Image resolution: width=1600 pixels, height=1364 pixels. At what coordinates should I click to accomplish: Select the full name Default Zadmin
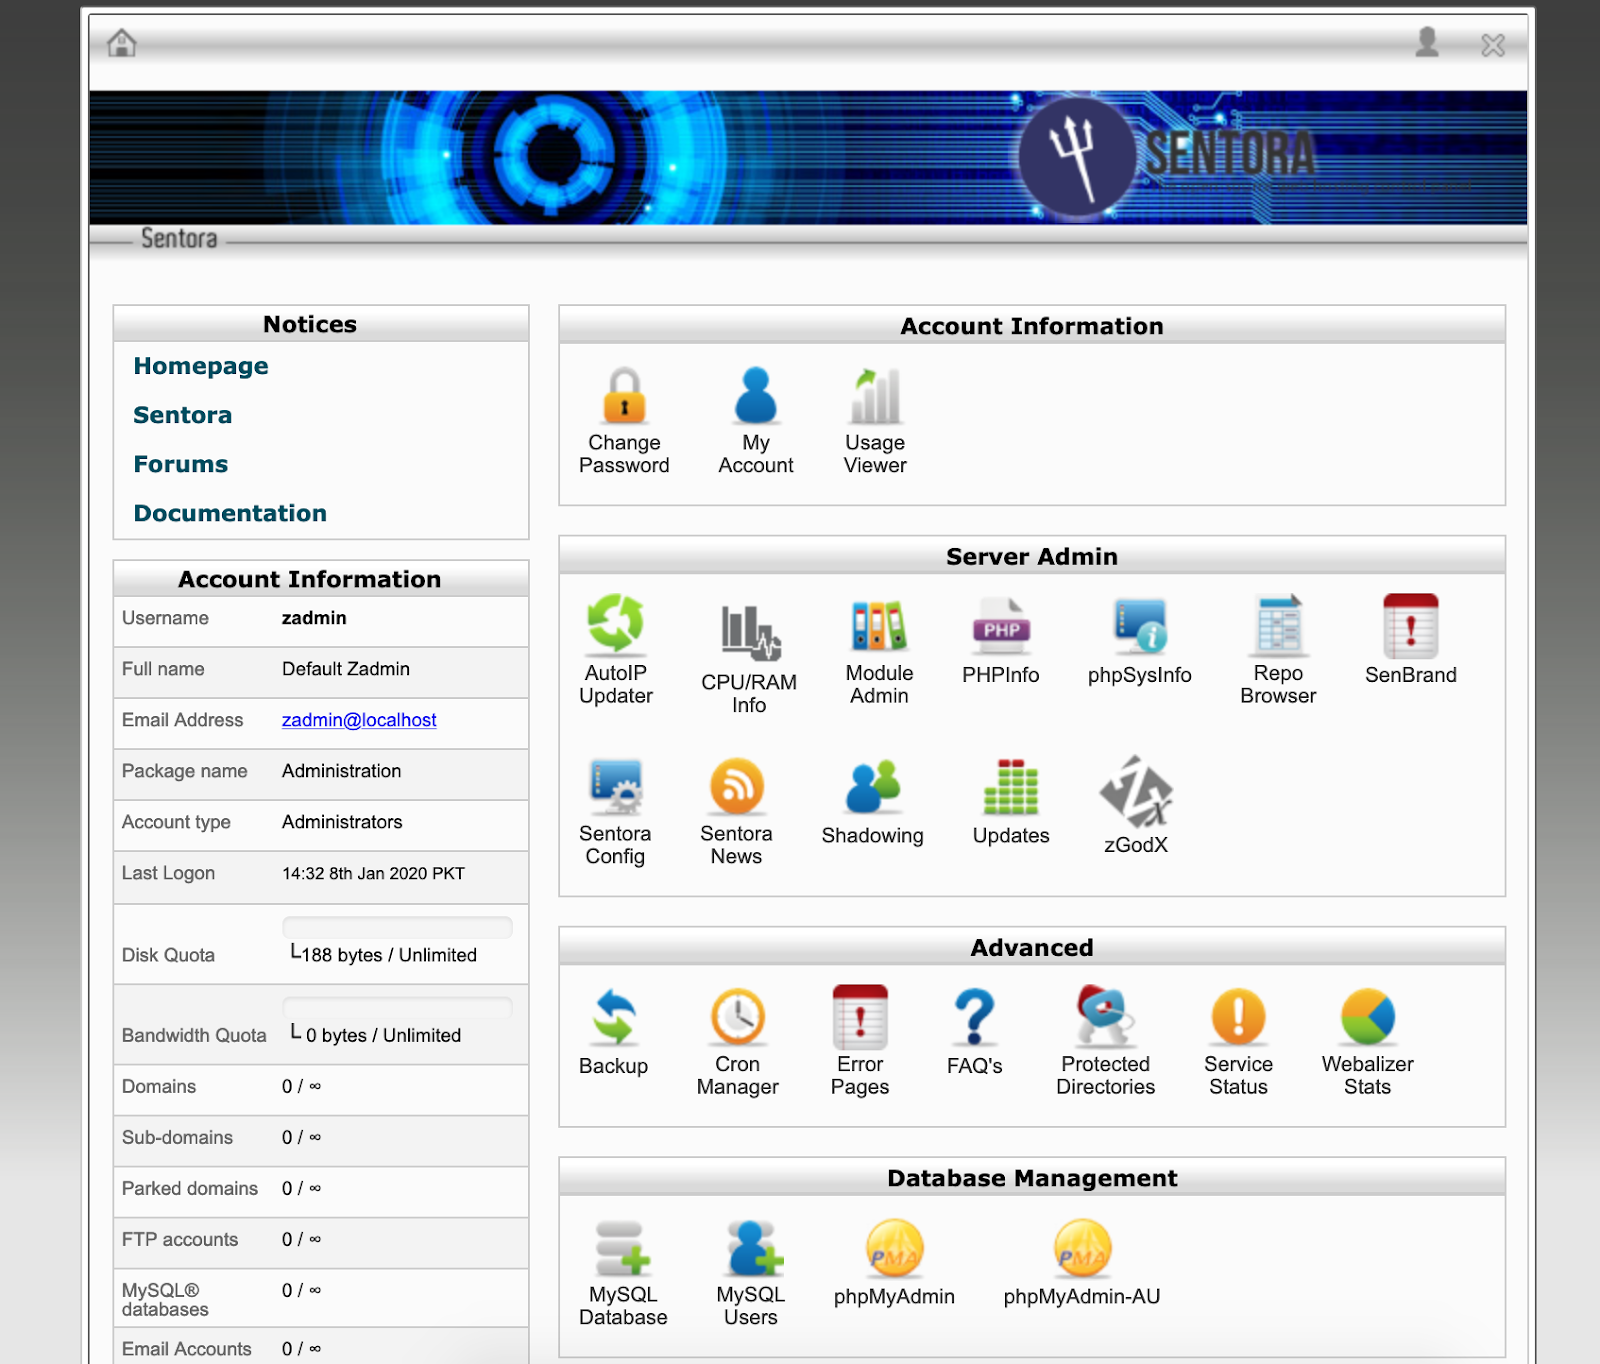pyautogui.click(x=346, y=669)
